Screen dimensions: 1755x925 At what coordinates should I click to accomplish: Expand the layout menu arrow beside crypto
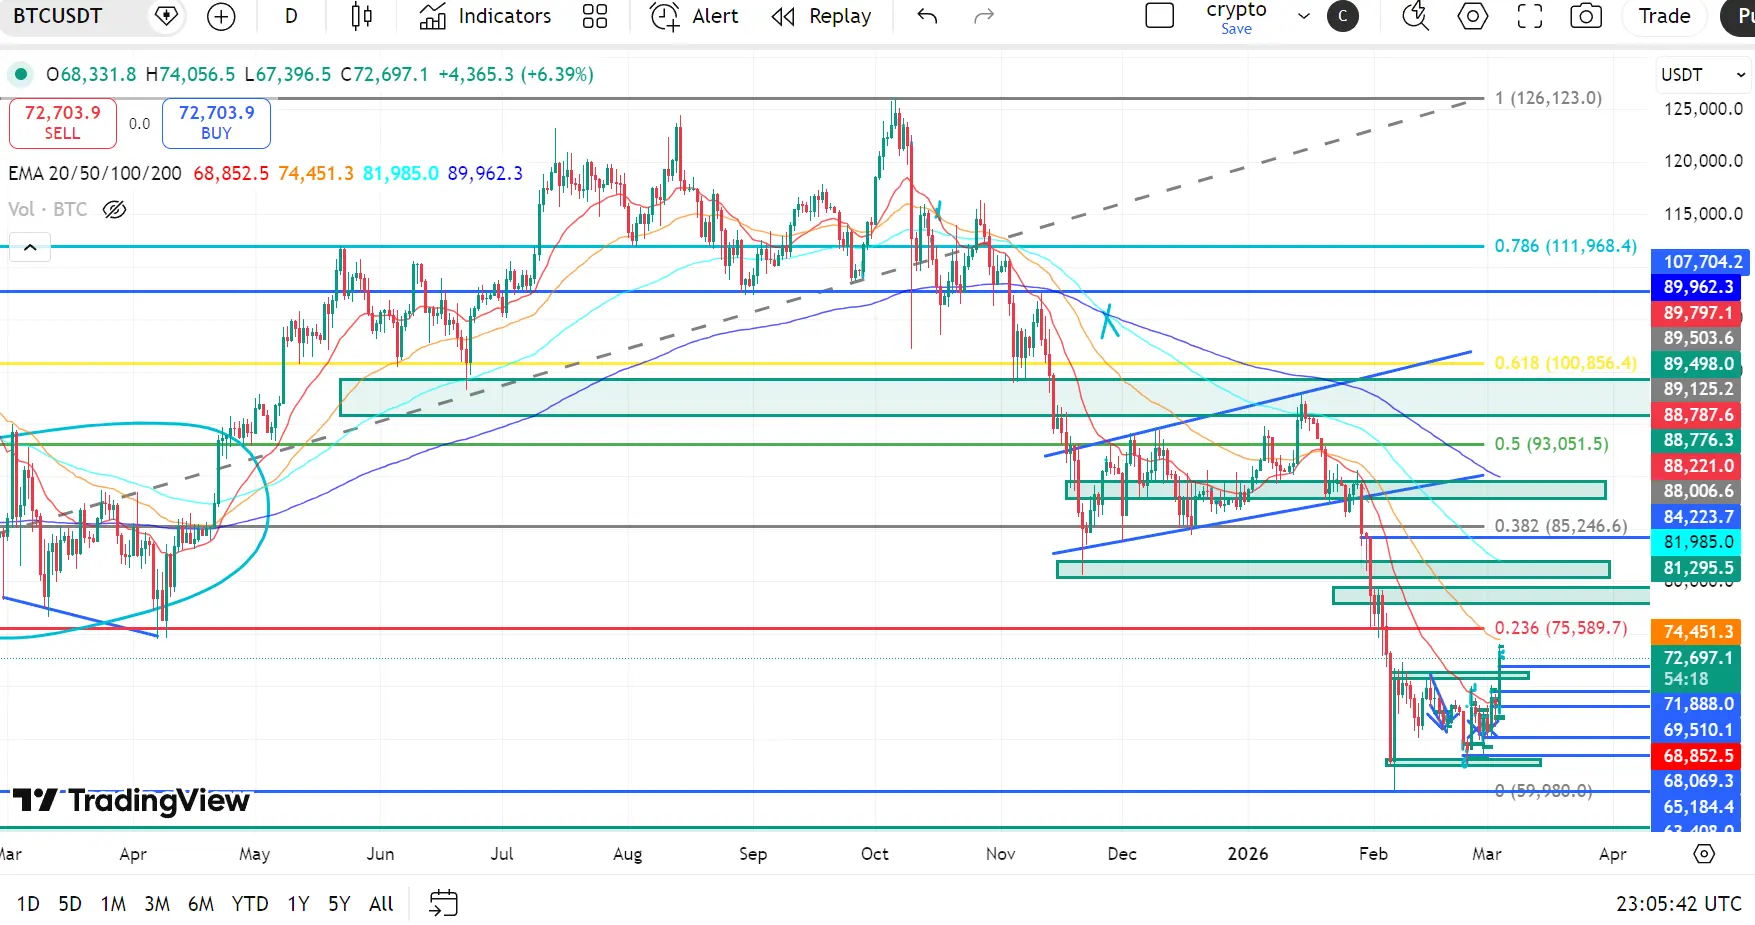coord(1304,16)
